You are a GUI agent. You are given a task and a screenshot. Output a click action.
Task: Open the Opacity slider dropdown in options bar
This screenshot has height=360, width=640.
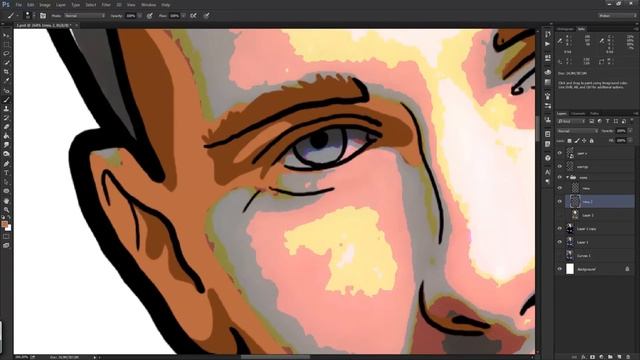tap(140, 16)
